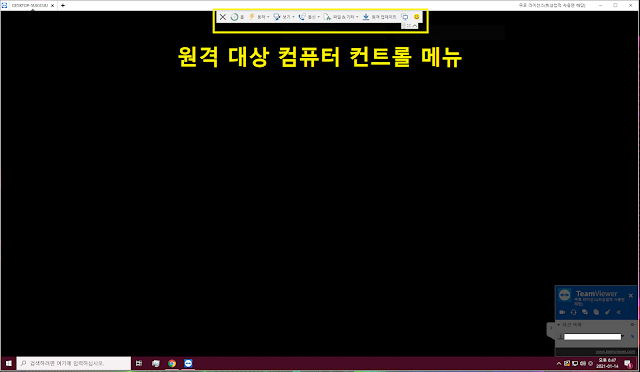
Task: Click the TeamViewer logo in tab bar
Action: coord(4,5)
